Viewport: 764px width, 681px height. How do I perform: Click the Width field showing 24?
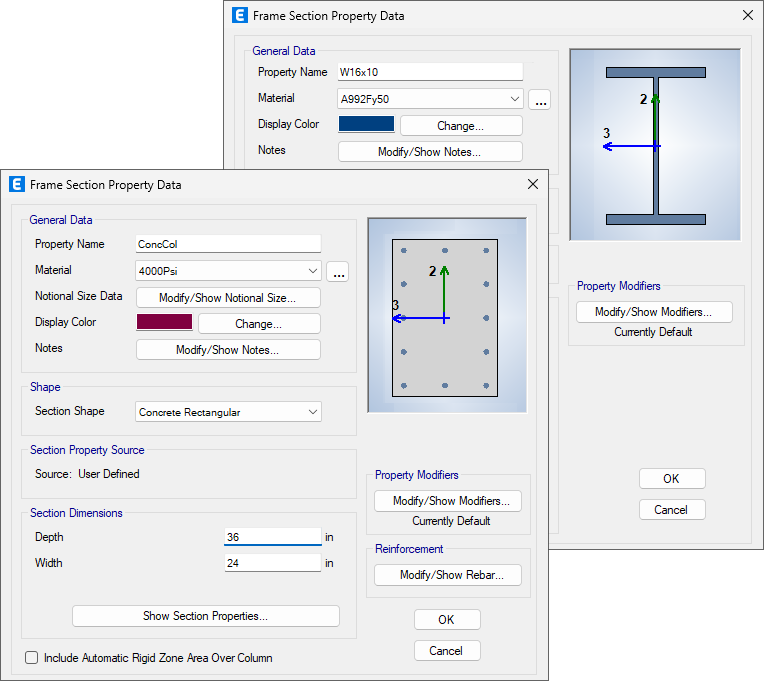[x=273, y=563]
